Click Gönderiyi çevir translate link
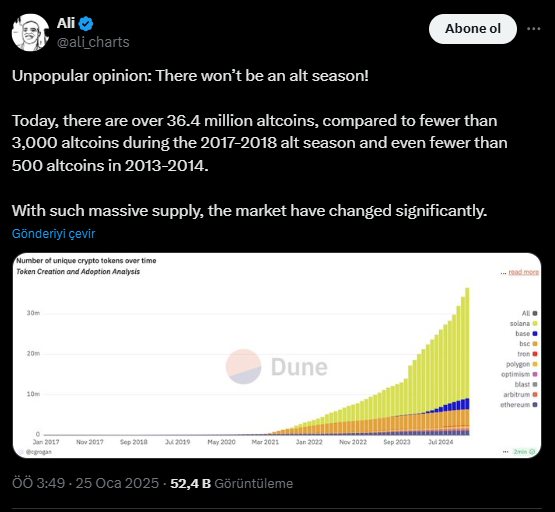Viewport: 555px width, 512px height. tap(53, 234)
